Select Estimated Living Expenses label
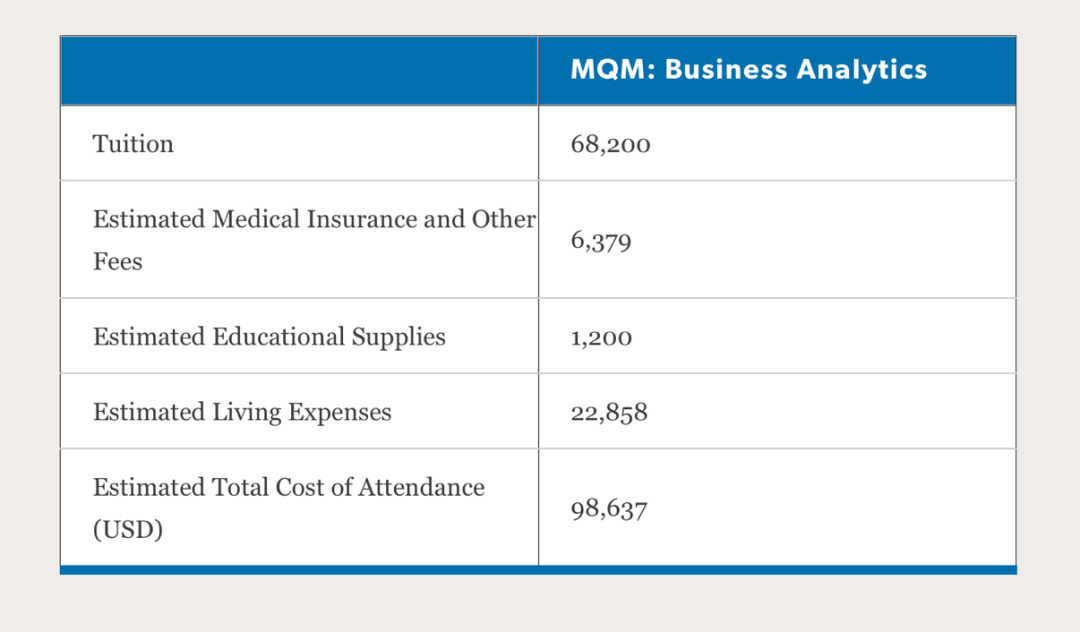The width and height of the screenshot is (1080, 632). [x=242, y=412]
